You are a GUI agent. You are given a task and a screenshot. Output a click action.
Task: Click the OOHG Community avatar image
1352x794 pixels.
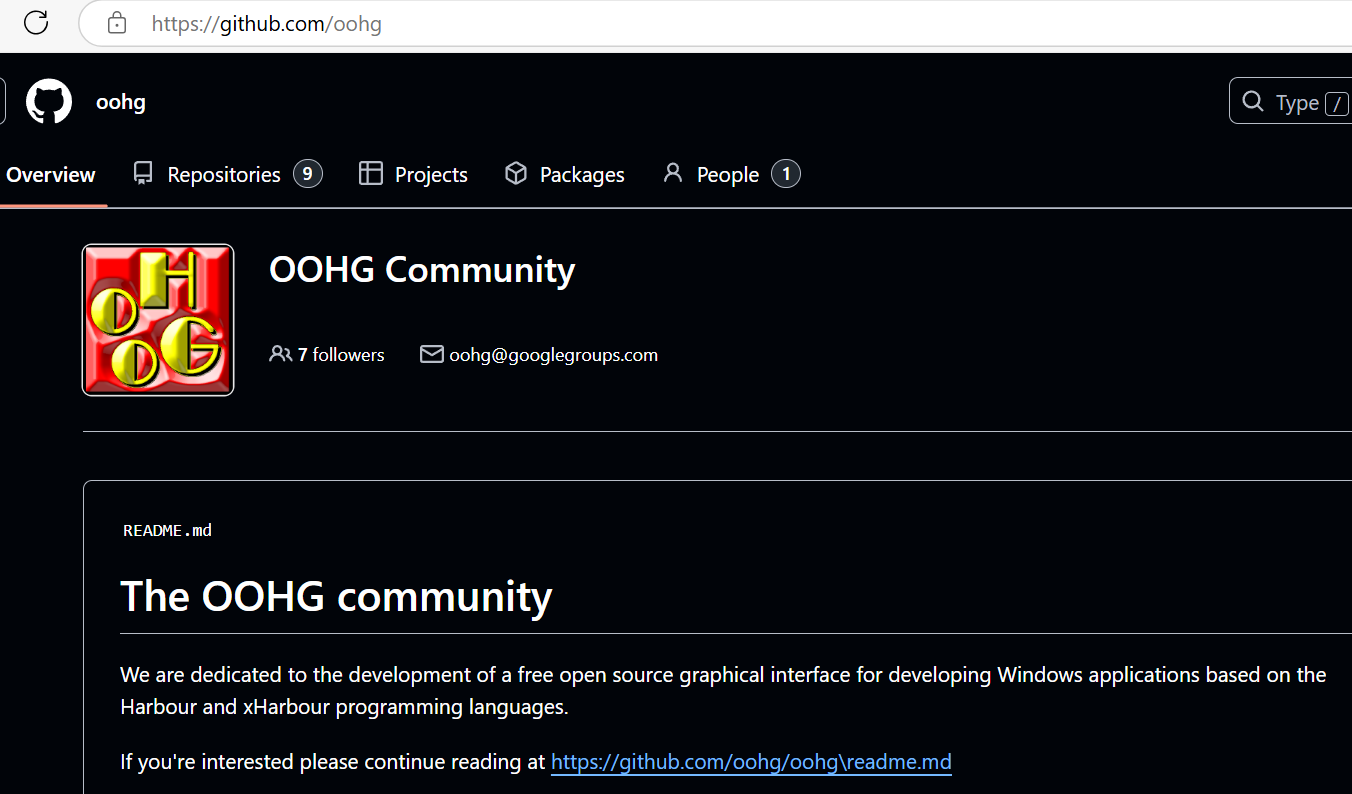point(158,320)
